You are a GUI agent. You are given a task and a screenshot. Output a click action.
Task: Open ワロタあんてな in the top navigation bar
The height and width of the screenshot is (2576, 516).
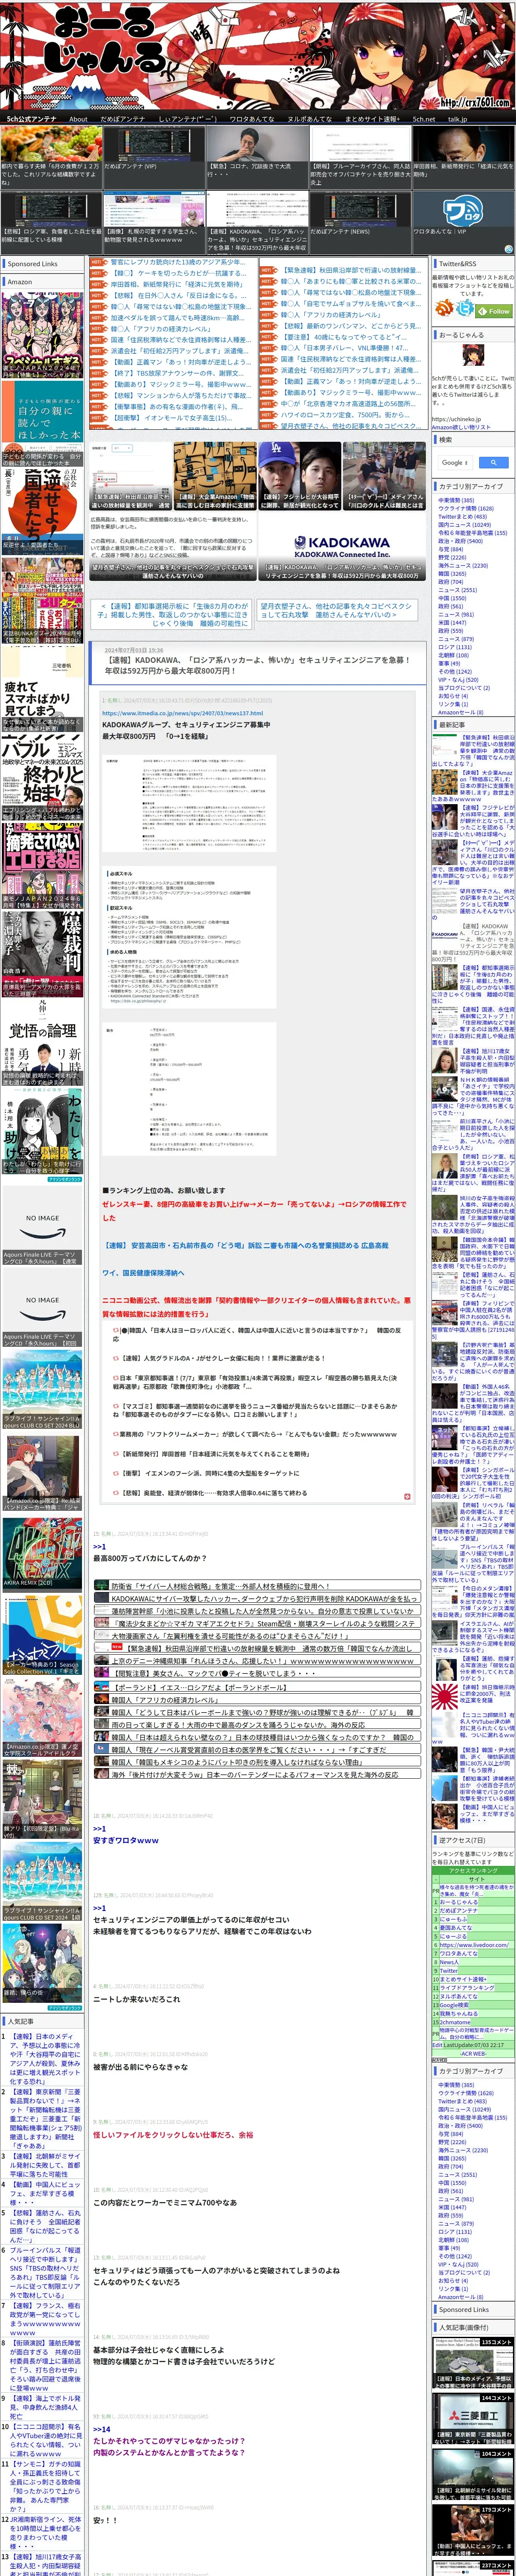pos(251,118)
